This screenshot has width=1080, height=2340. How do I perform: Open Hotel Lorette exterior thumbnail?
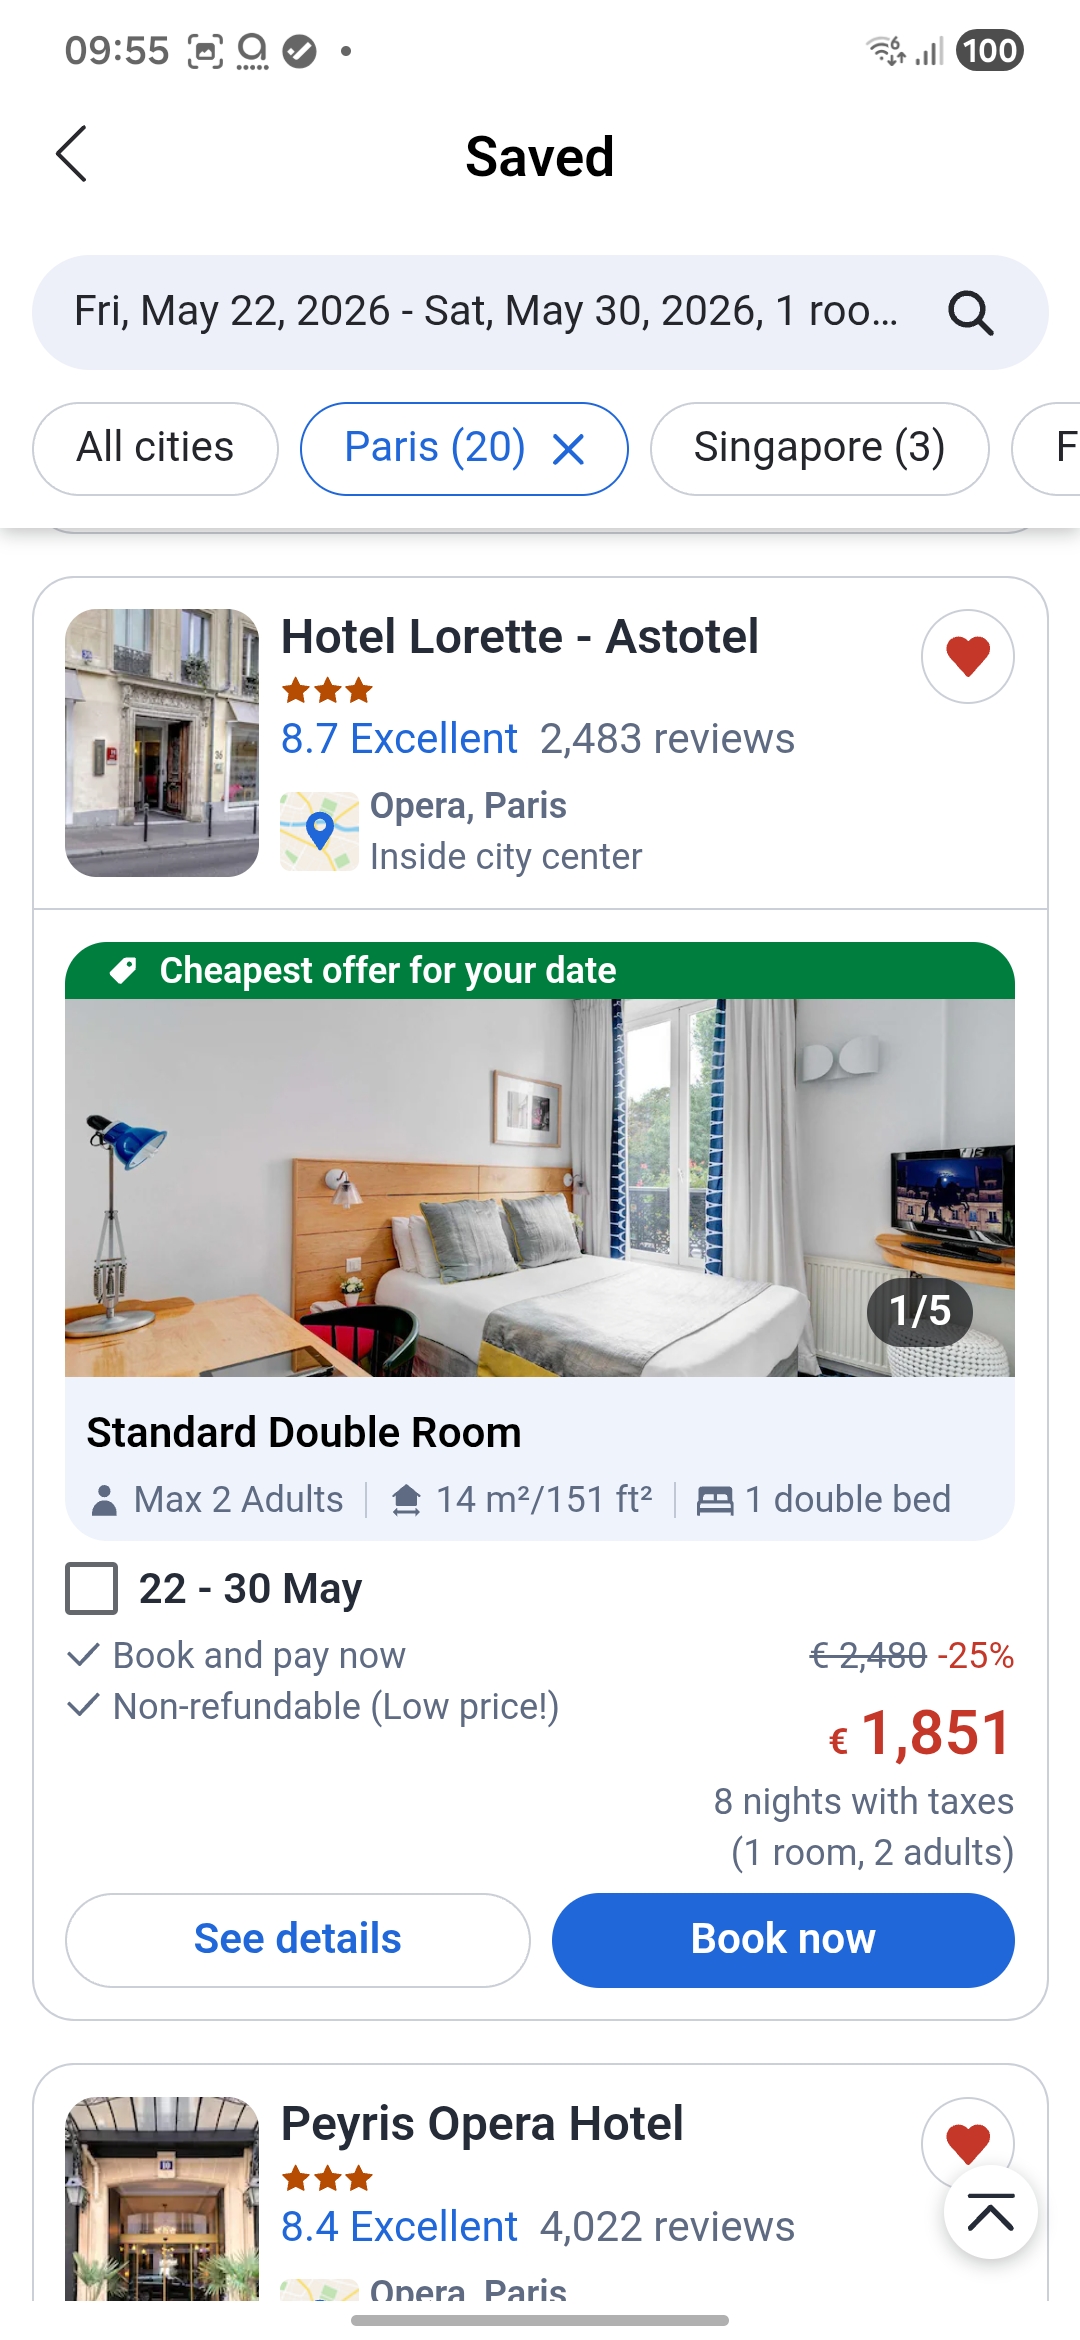(162, 742)
